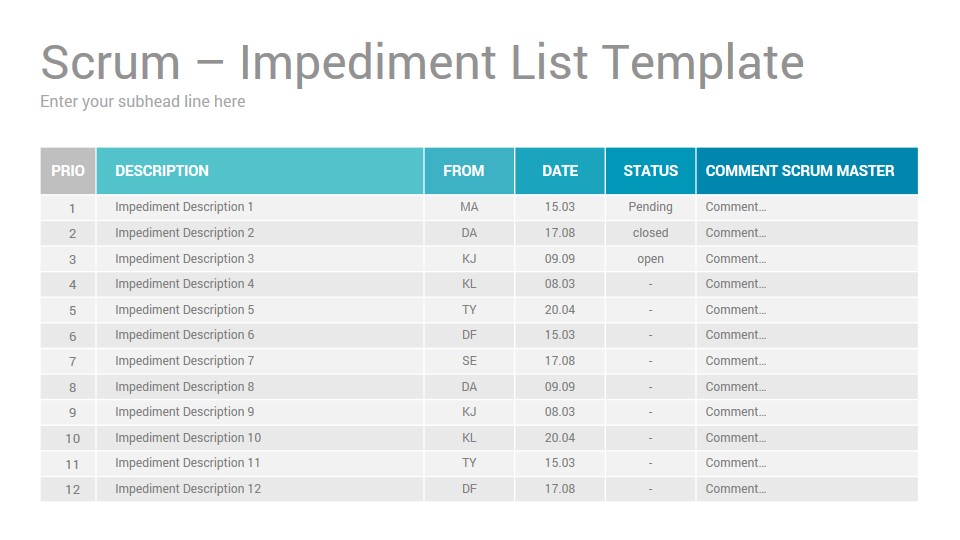Click date "17.08" in row 2
The height and width of the screenshot is (540, 960).
[560, 233]
